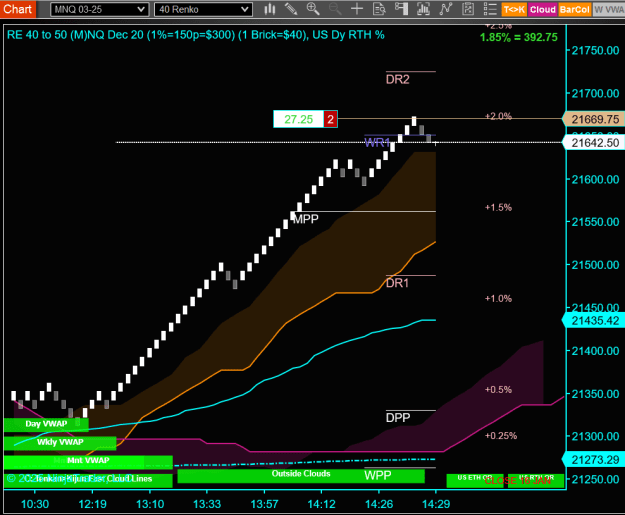Click the 21300.00 price axis label

[595, 436]
